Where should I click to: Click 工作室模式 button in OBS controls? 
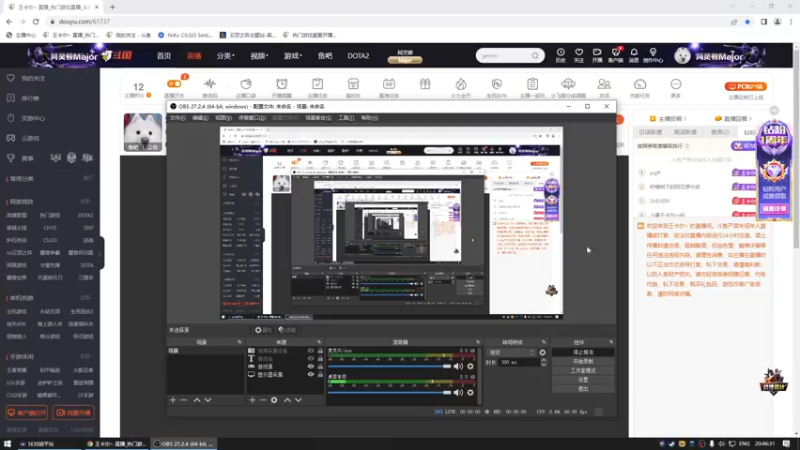pyautogui.click(x=583, y=371)
